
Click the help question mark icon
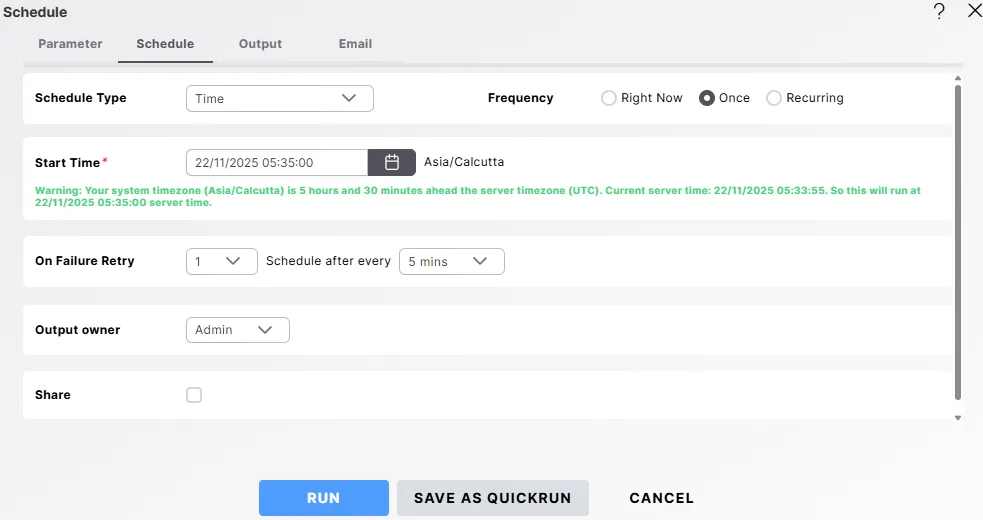(938, 11)
